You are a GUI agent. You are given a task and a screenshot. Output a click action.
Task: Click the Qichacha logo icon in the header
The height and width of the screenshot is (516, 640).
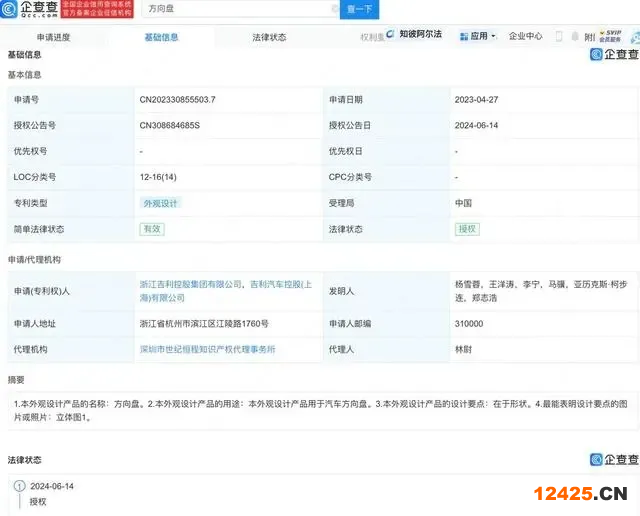pos(9,9)
